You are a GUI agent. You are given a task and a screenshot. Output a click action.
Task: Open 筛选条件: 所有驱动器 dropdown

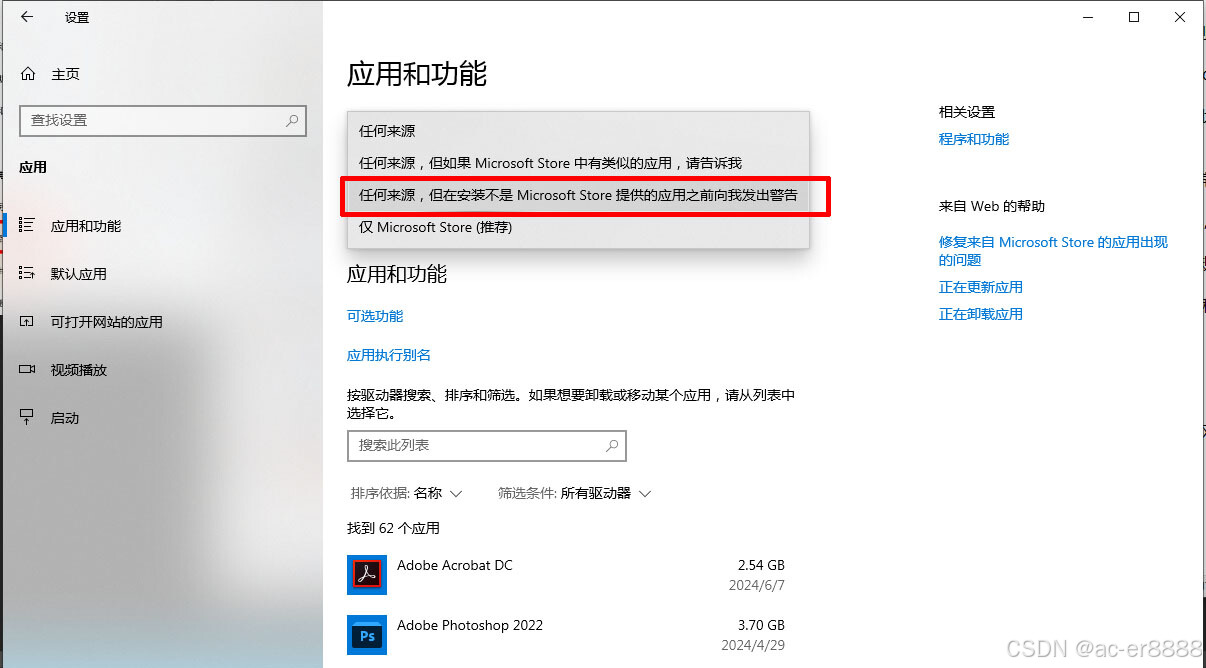pyautogui.click(x=575, y=493)
